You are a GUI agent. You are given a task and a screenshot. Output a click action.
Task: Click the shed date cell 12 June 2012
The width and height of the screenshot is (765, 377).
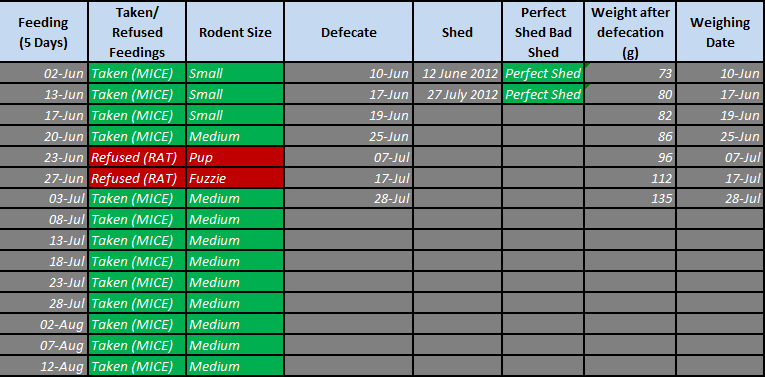click(457, 73)
